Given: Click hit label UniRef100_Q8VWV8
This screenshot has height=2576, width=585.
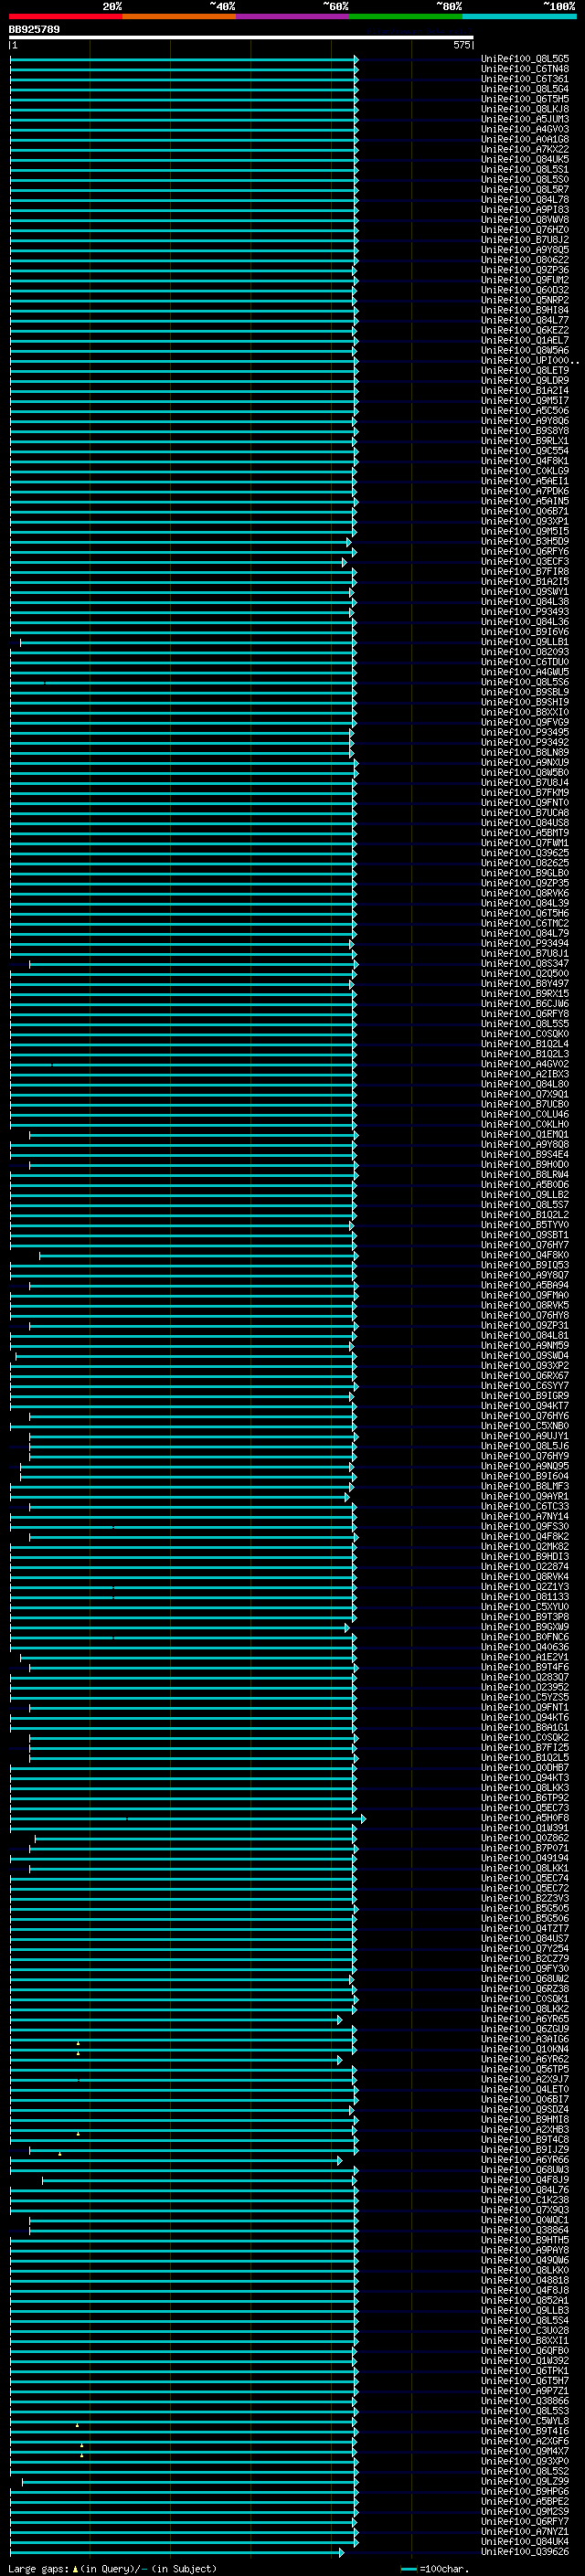Looking at the screenshot, I should tap(525, 220).
